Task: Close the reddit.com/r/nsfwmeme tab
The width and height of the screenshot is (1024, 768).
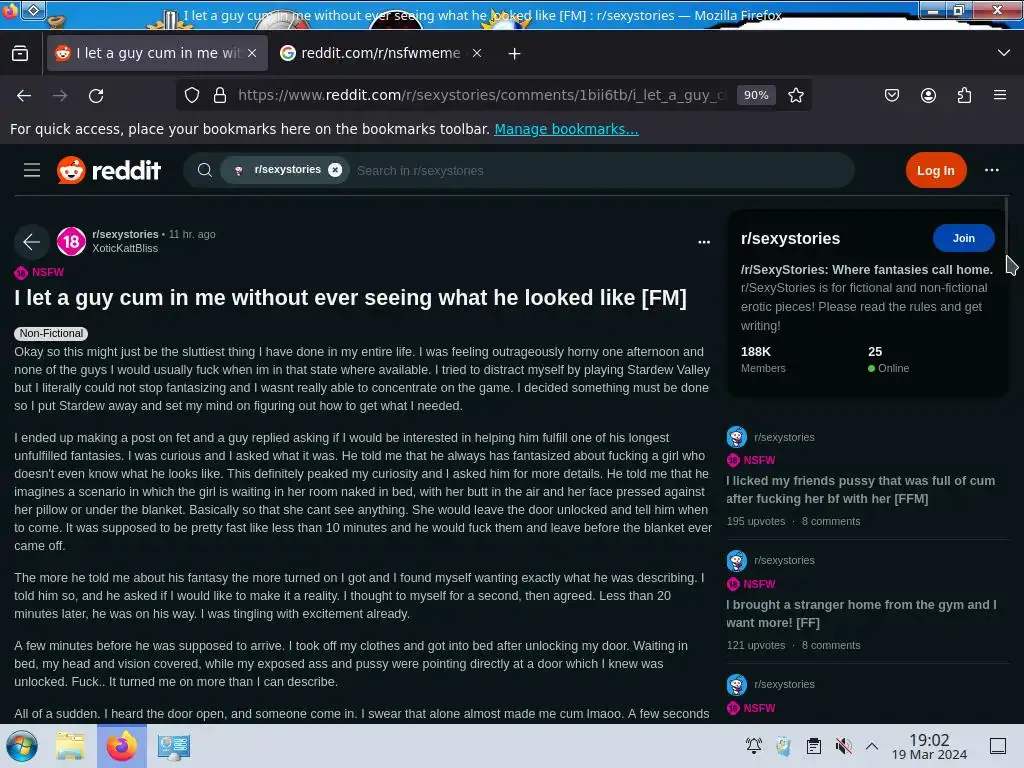Action: (x=477, y=53)
